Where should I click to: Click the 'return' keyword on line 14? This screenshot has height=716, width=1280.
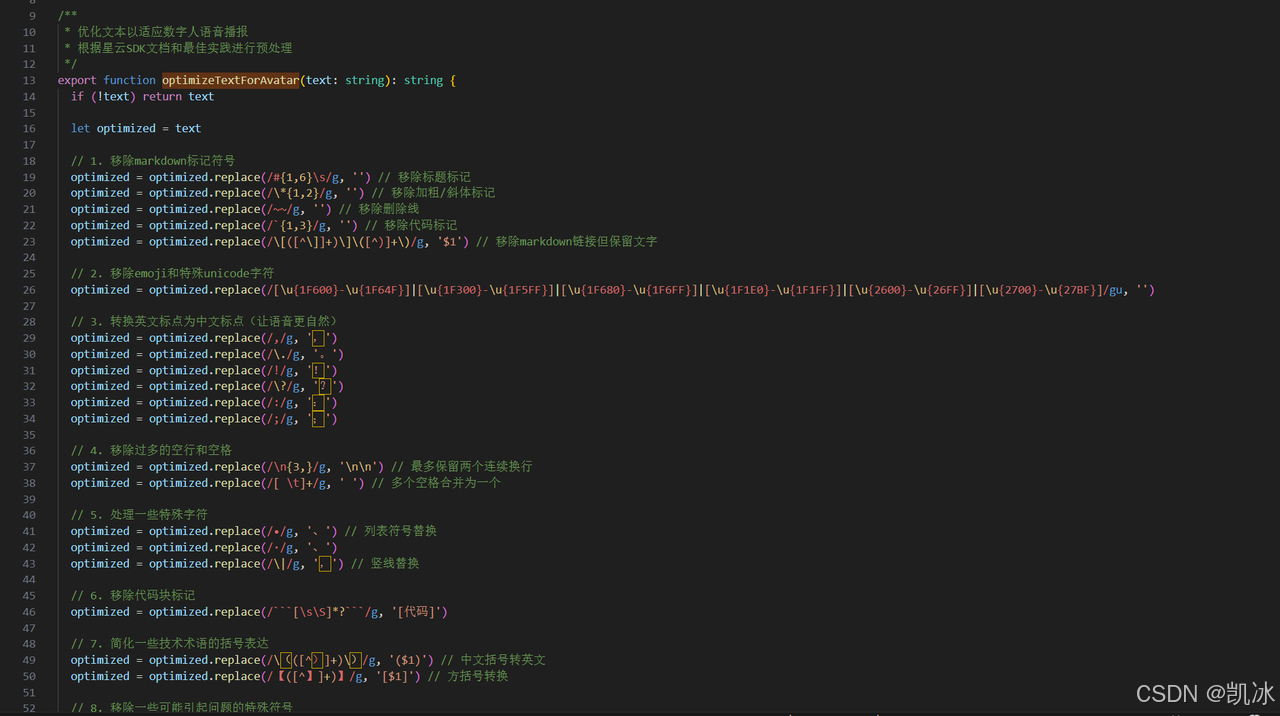[162, 96]
